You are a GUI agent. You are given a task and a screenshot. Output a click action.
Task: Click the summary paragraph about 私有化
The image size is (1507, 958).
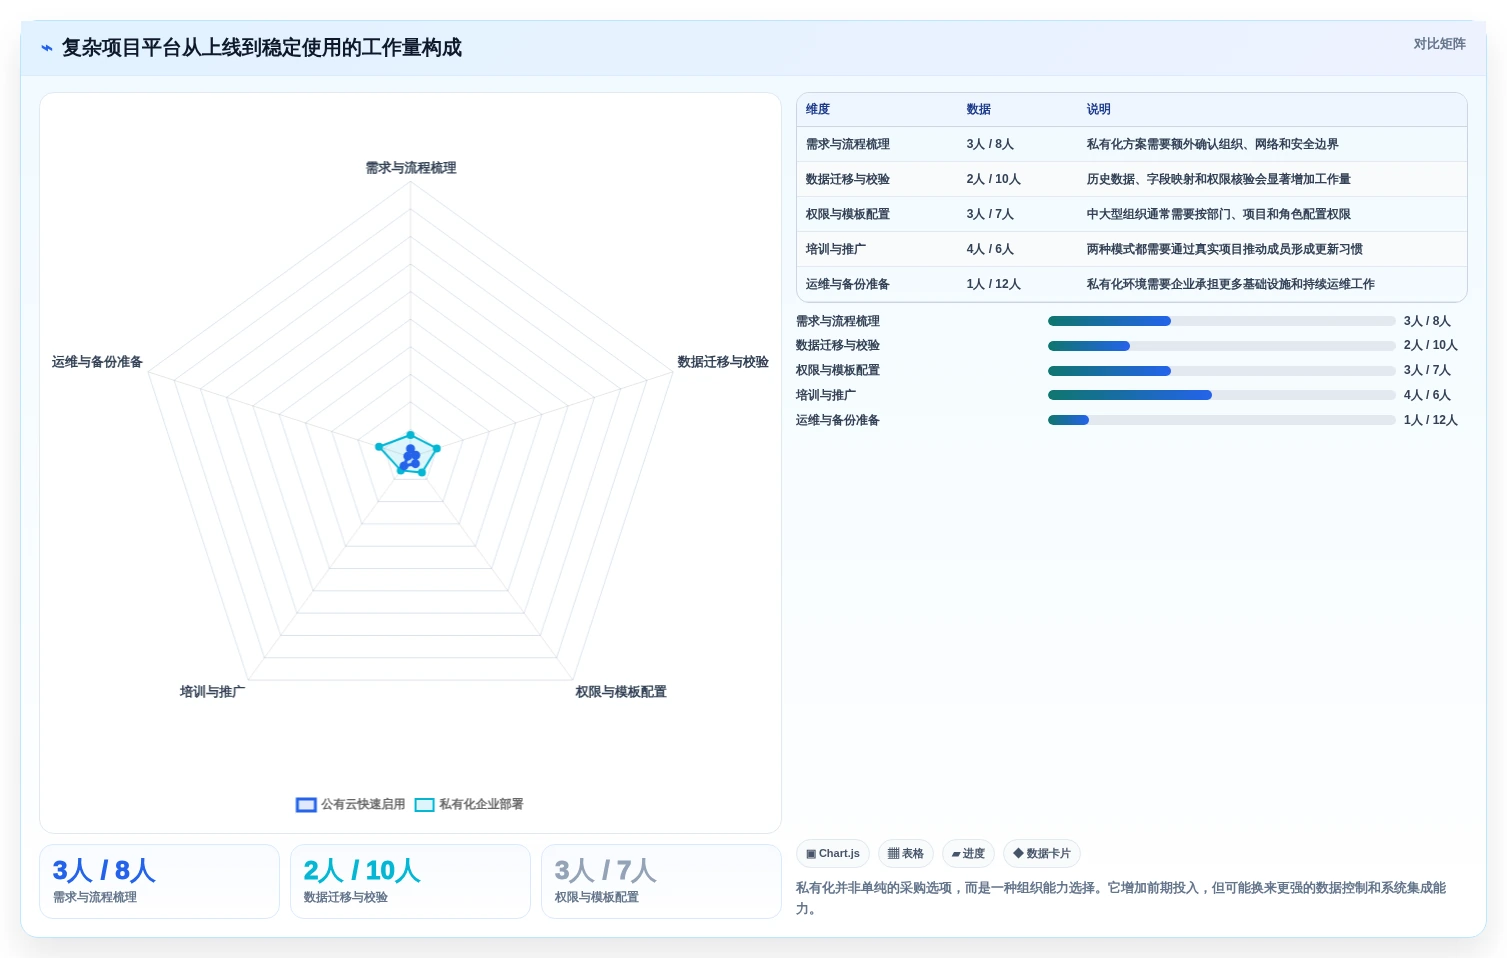(1121, 898)
